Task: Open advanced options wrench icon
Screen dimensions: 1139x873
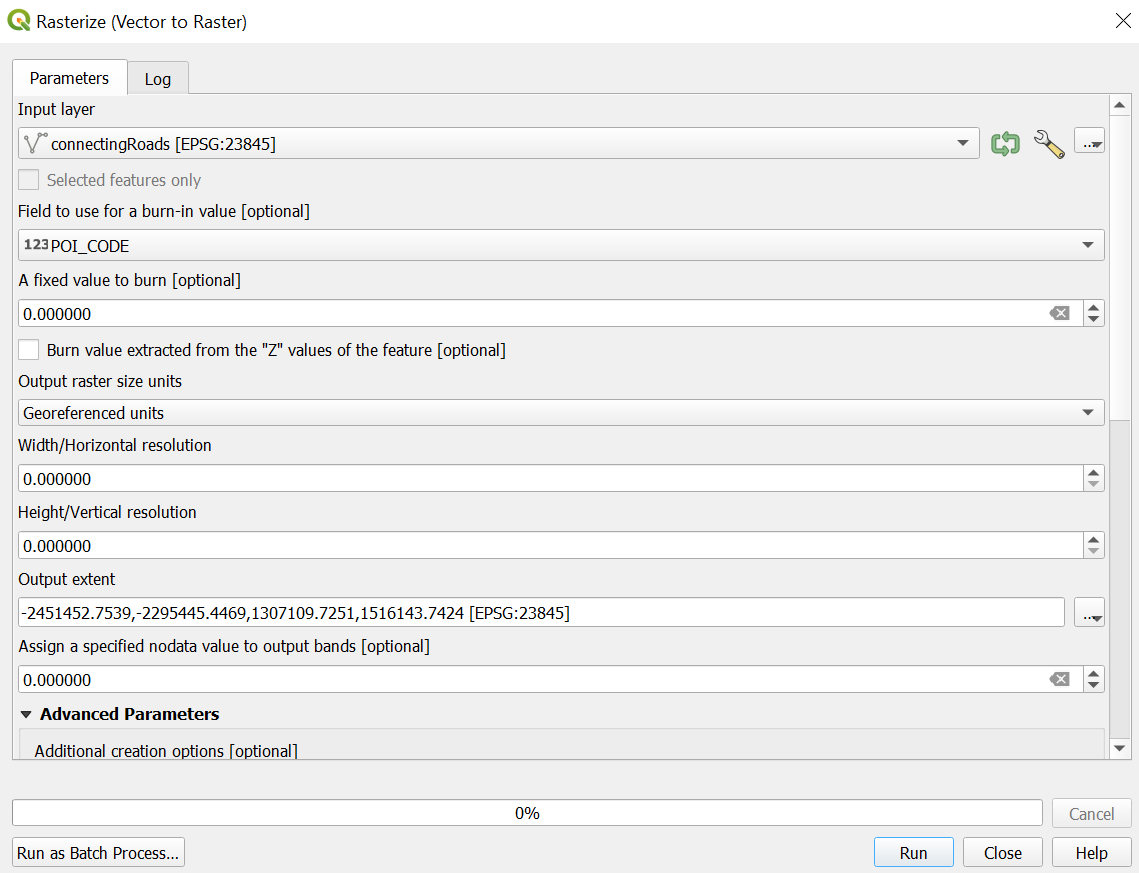Action: [1048, 144]
